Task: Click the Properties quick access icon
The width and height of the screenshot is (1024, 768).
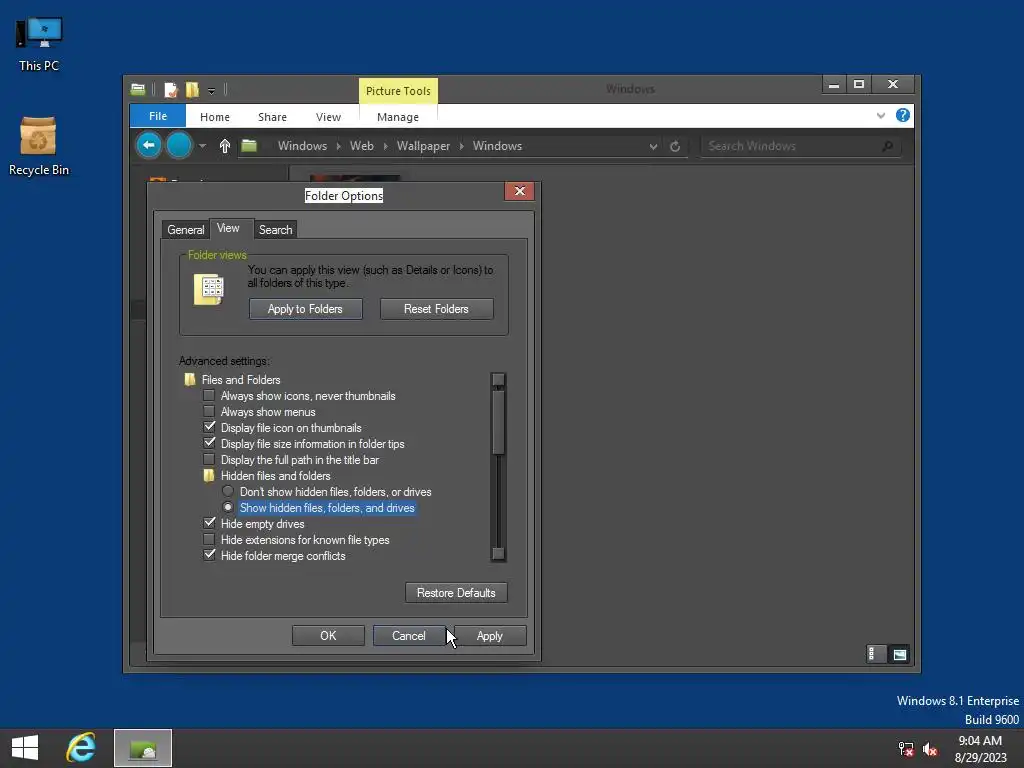Action: (170, 89)
